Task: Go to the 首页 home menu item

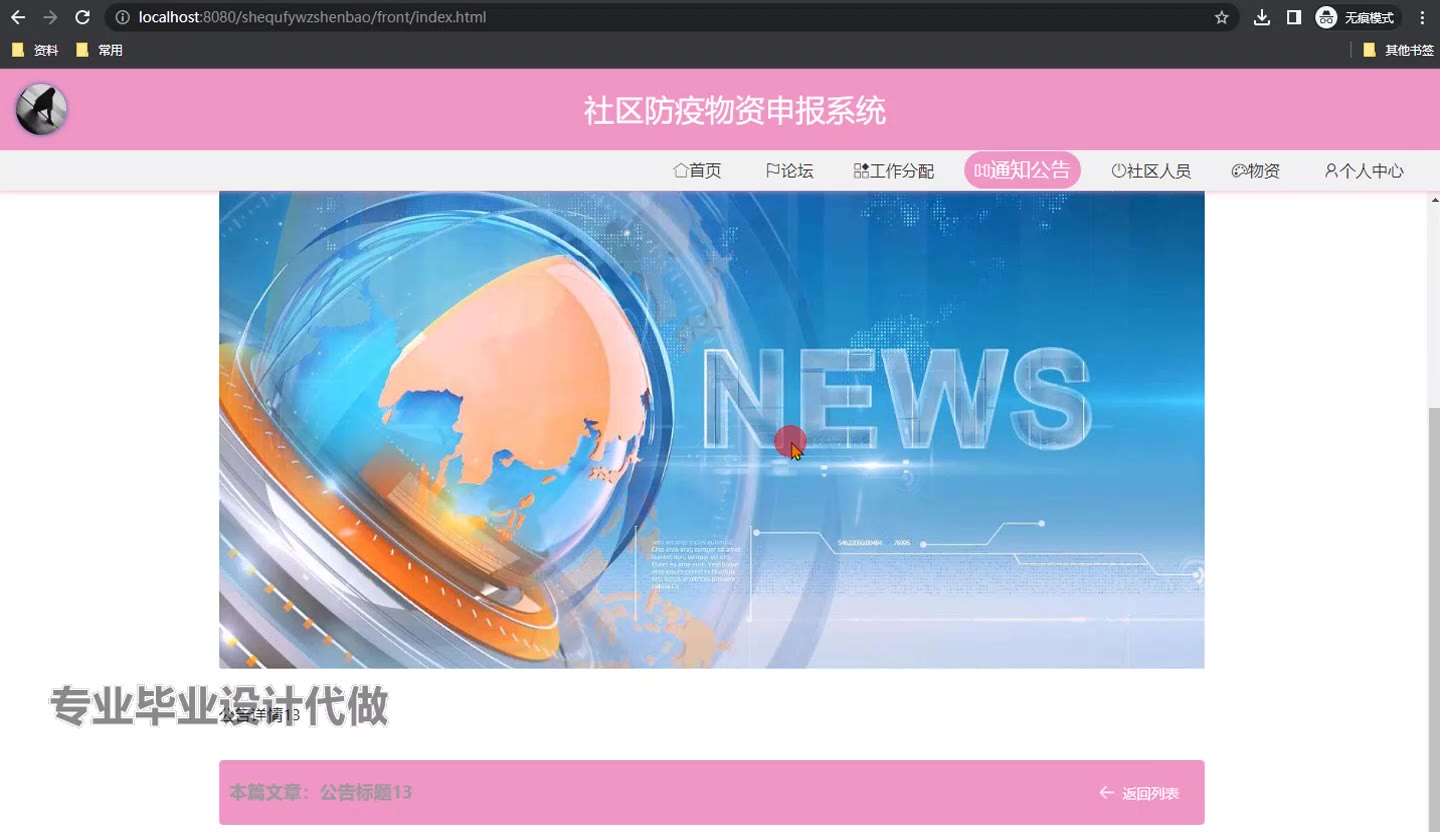Action: 697,171
